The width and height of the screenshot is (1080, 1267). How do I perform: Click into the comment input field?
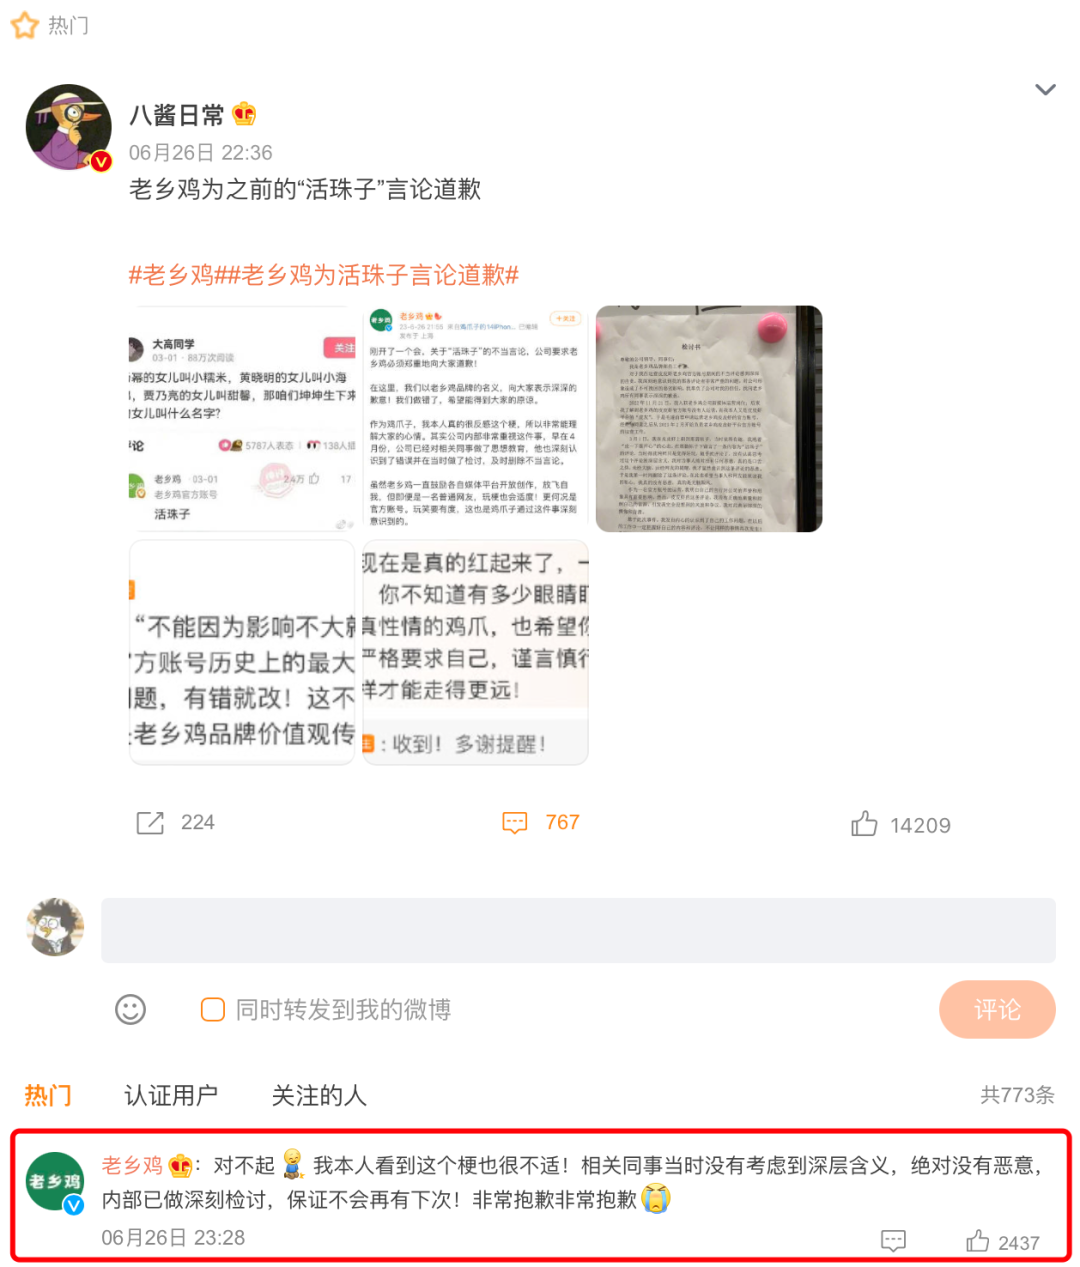tap(578, 930)
